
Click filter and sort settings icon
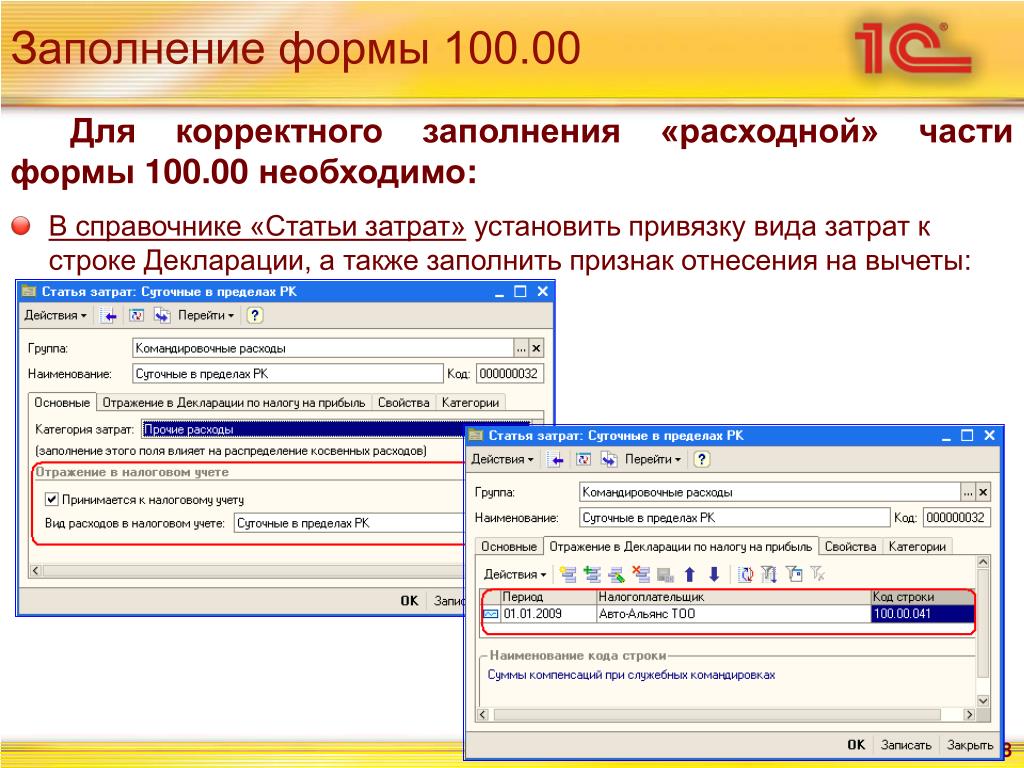769,574
